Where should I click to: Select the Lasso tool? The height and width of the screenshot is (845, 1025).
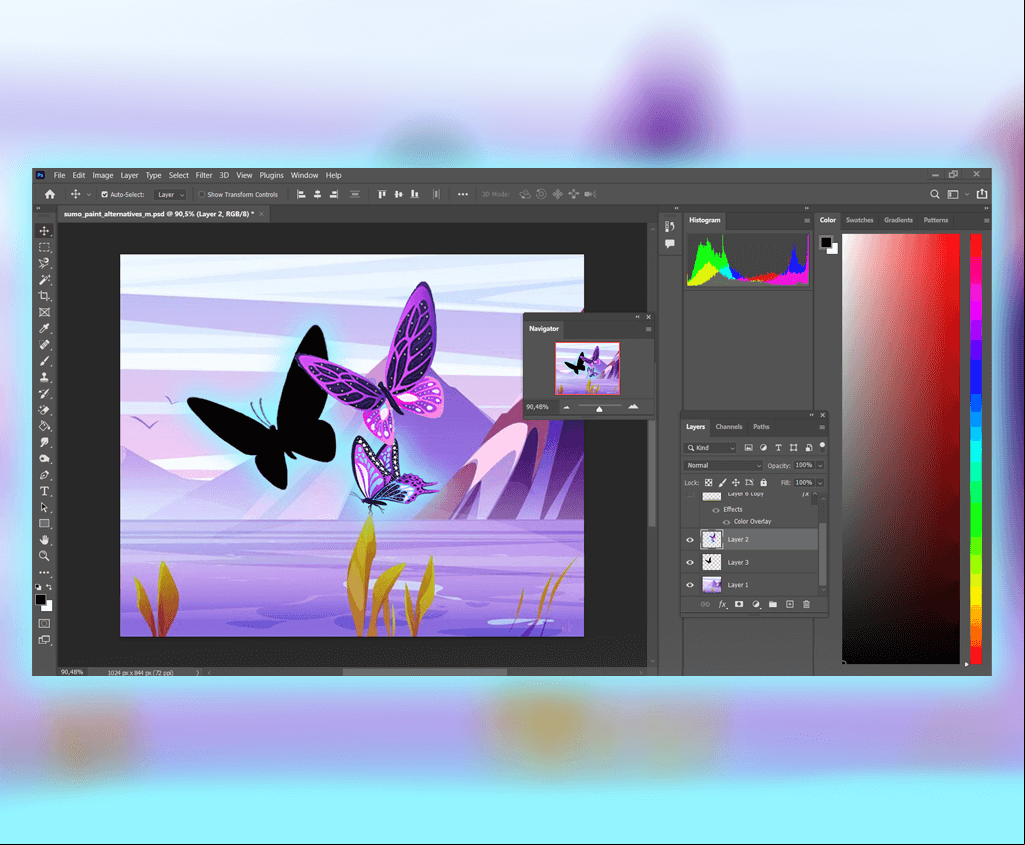coord(44,263)
